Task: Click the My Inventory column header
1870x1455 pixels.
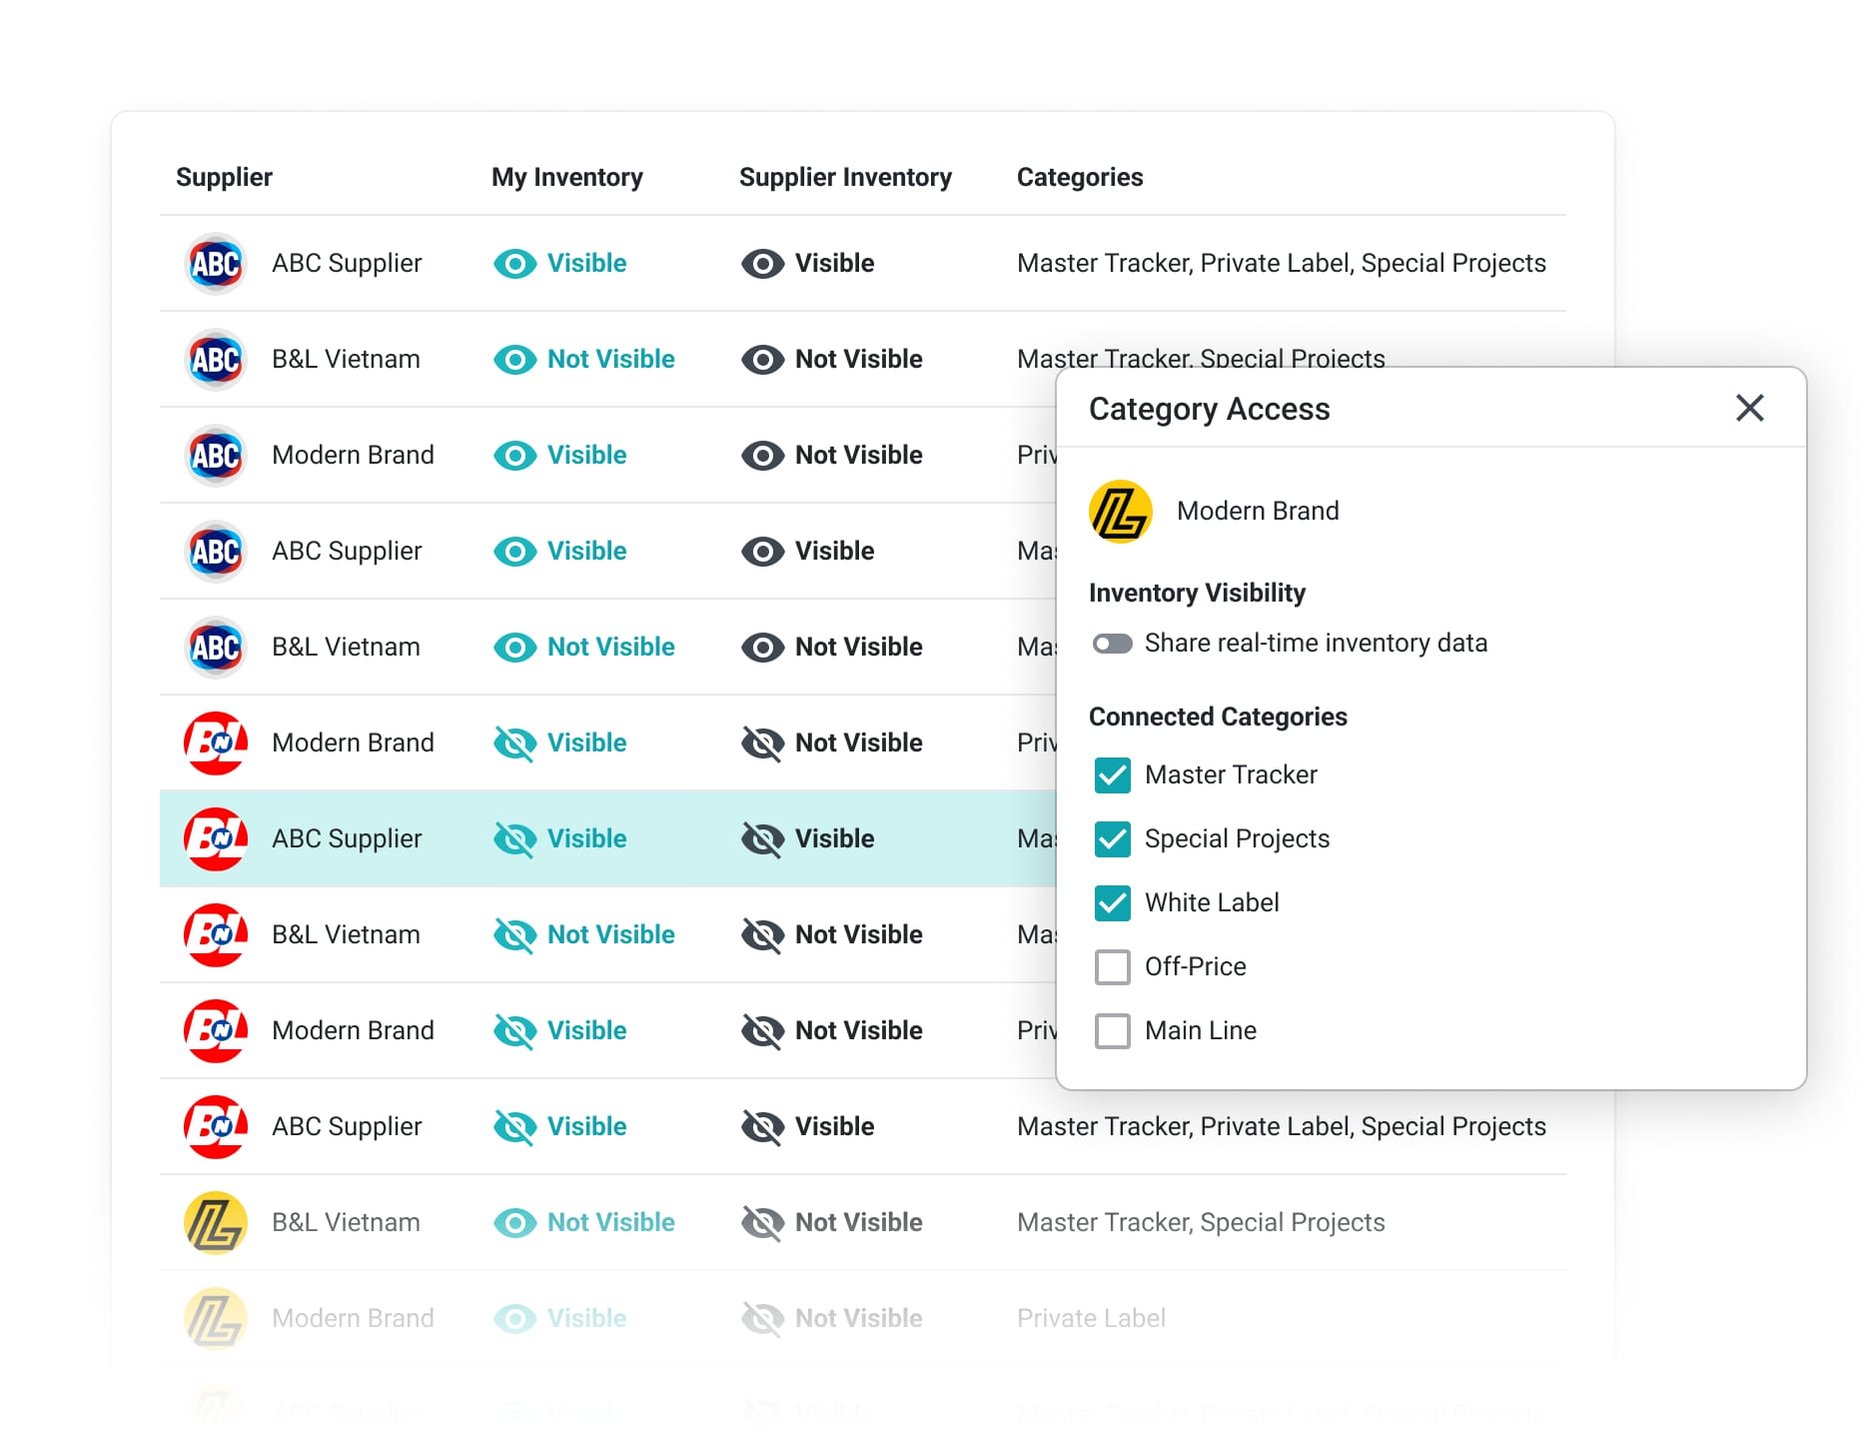Action: [567, 177]
